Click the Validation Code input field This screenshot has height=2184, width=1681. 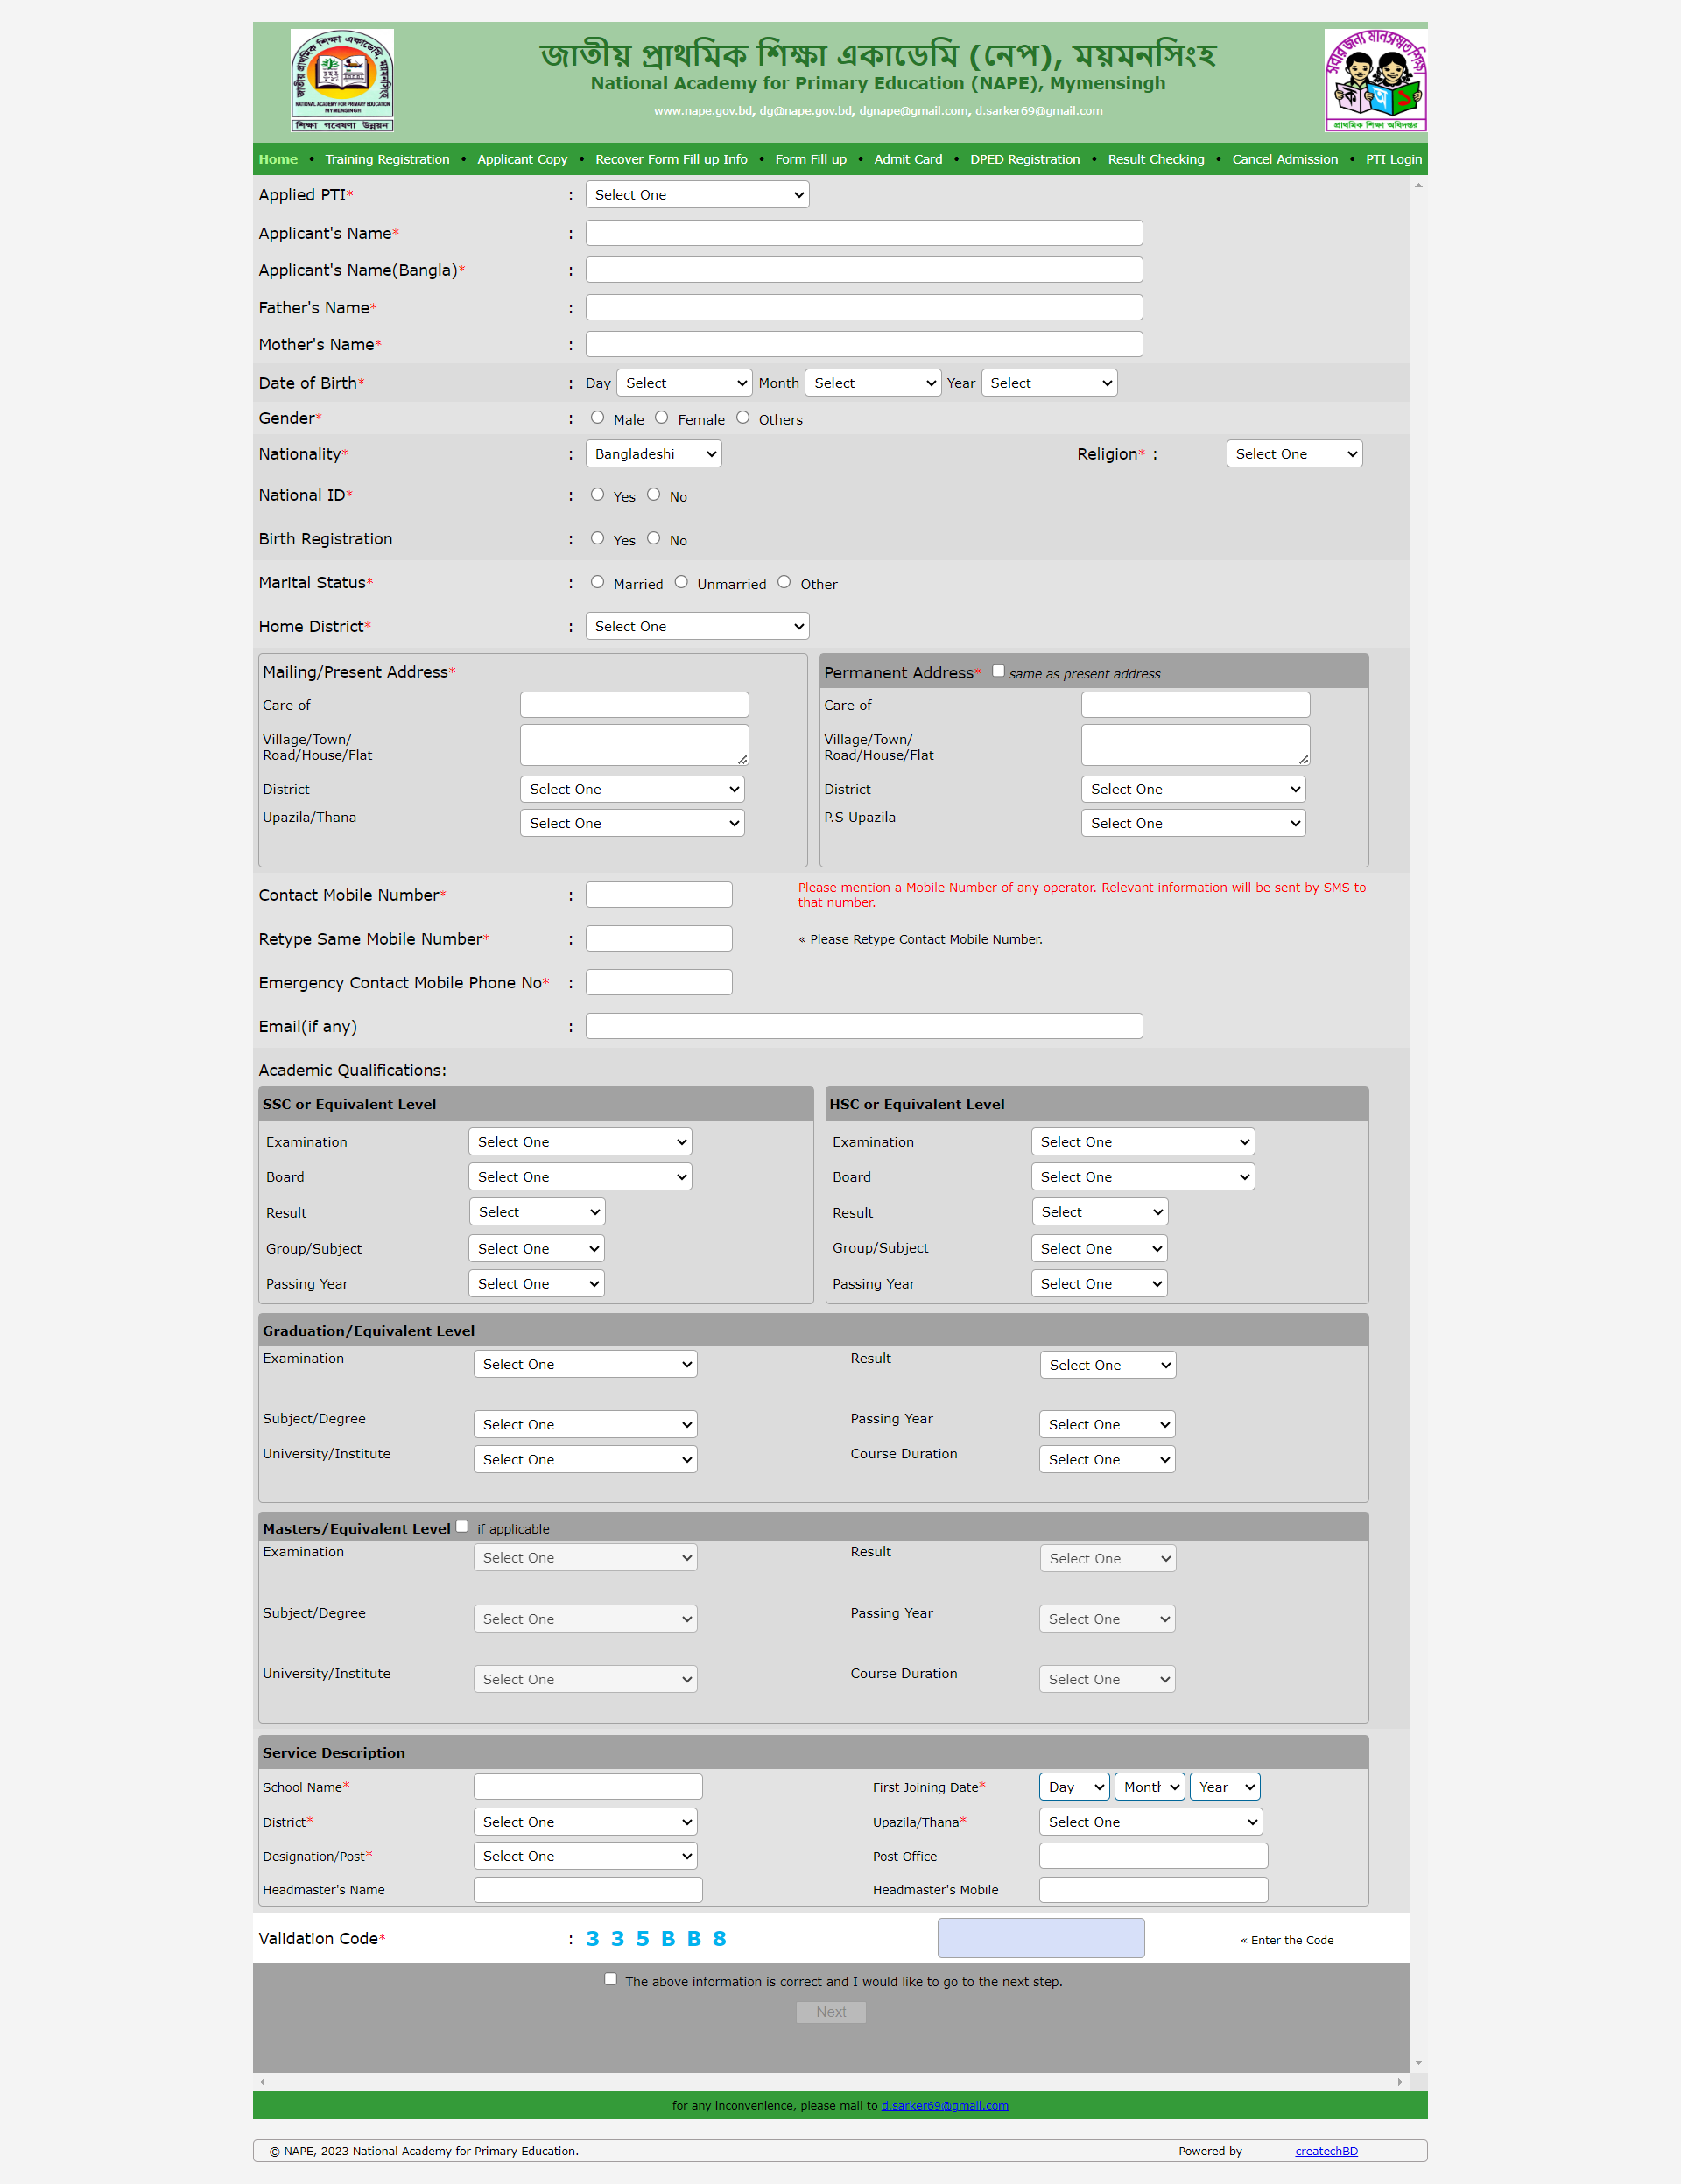(x=1040, y=1938)
